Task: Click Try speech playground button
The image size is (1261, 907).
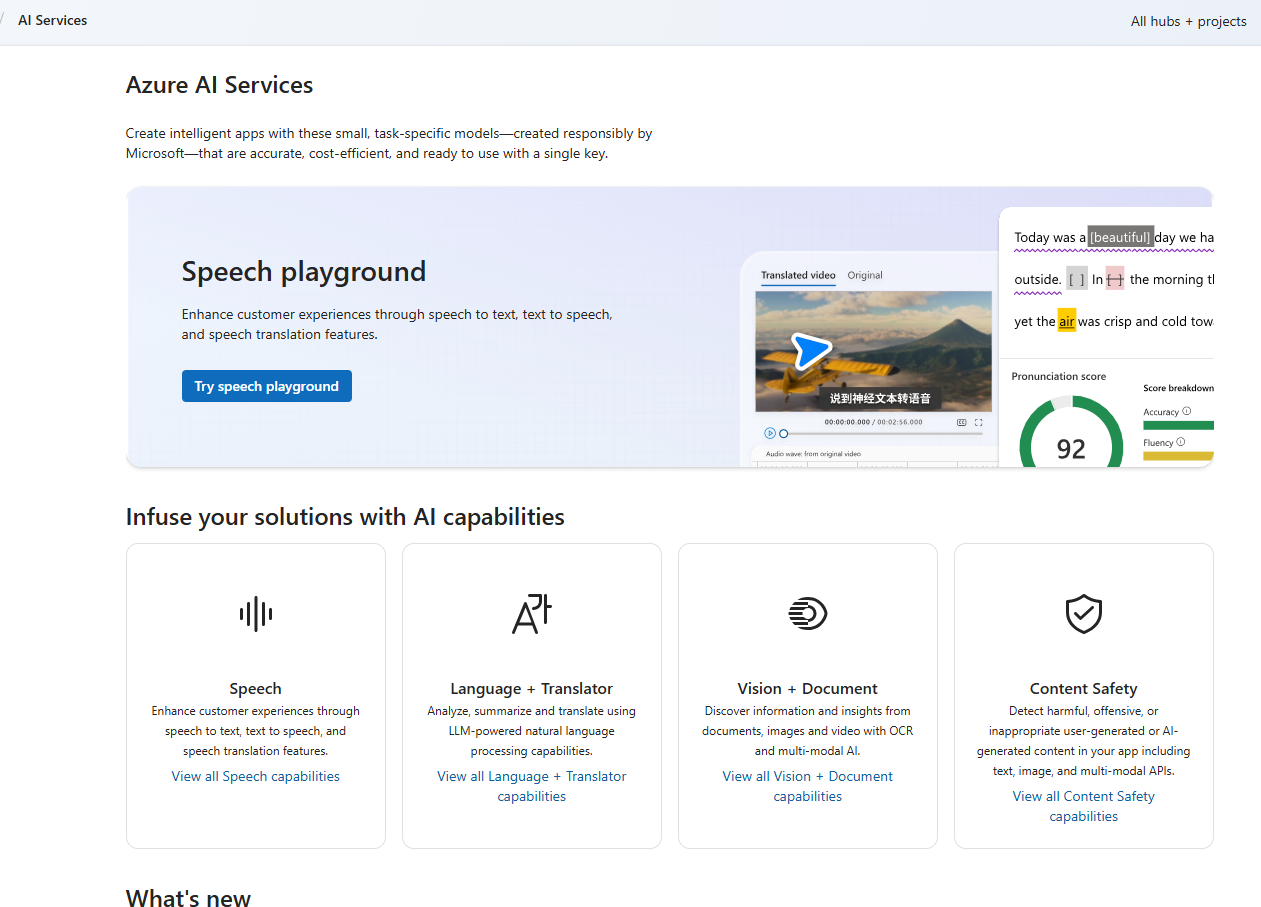Action: (x=267, y=386)
